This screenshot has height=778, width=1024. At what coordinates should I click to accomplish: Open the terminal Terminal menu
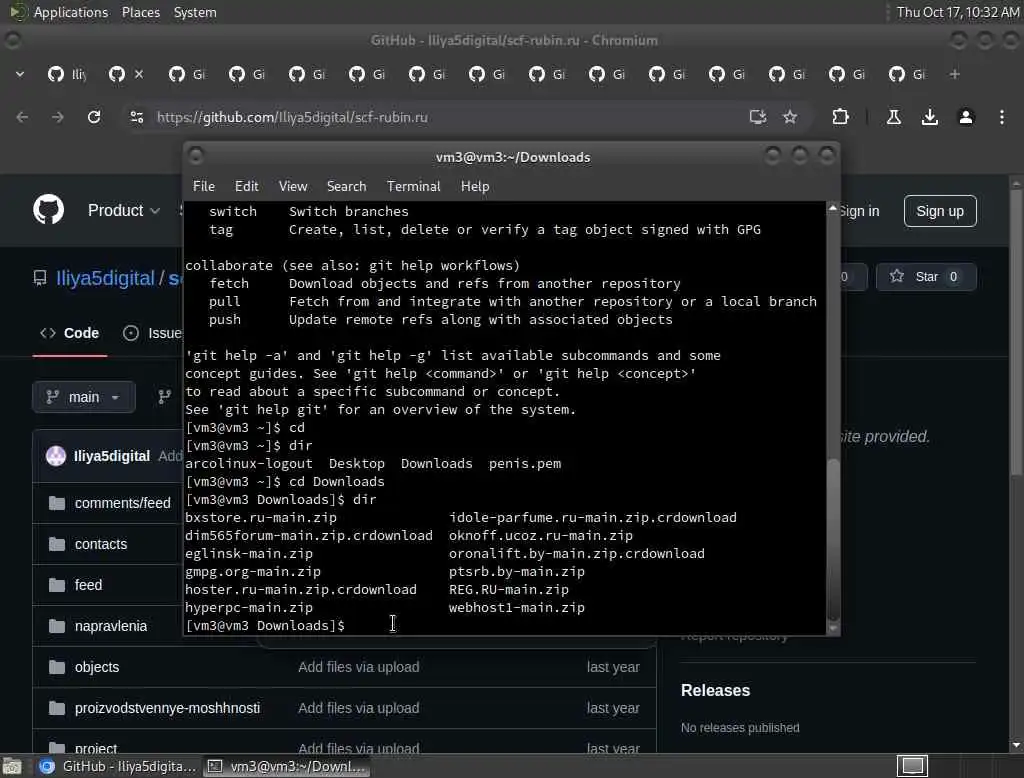coord(413,186)
